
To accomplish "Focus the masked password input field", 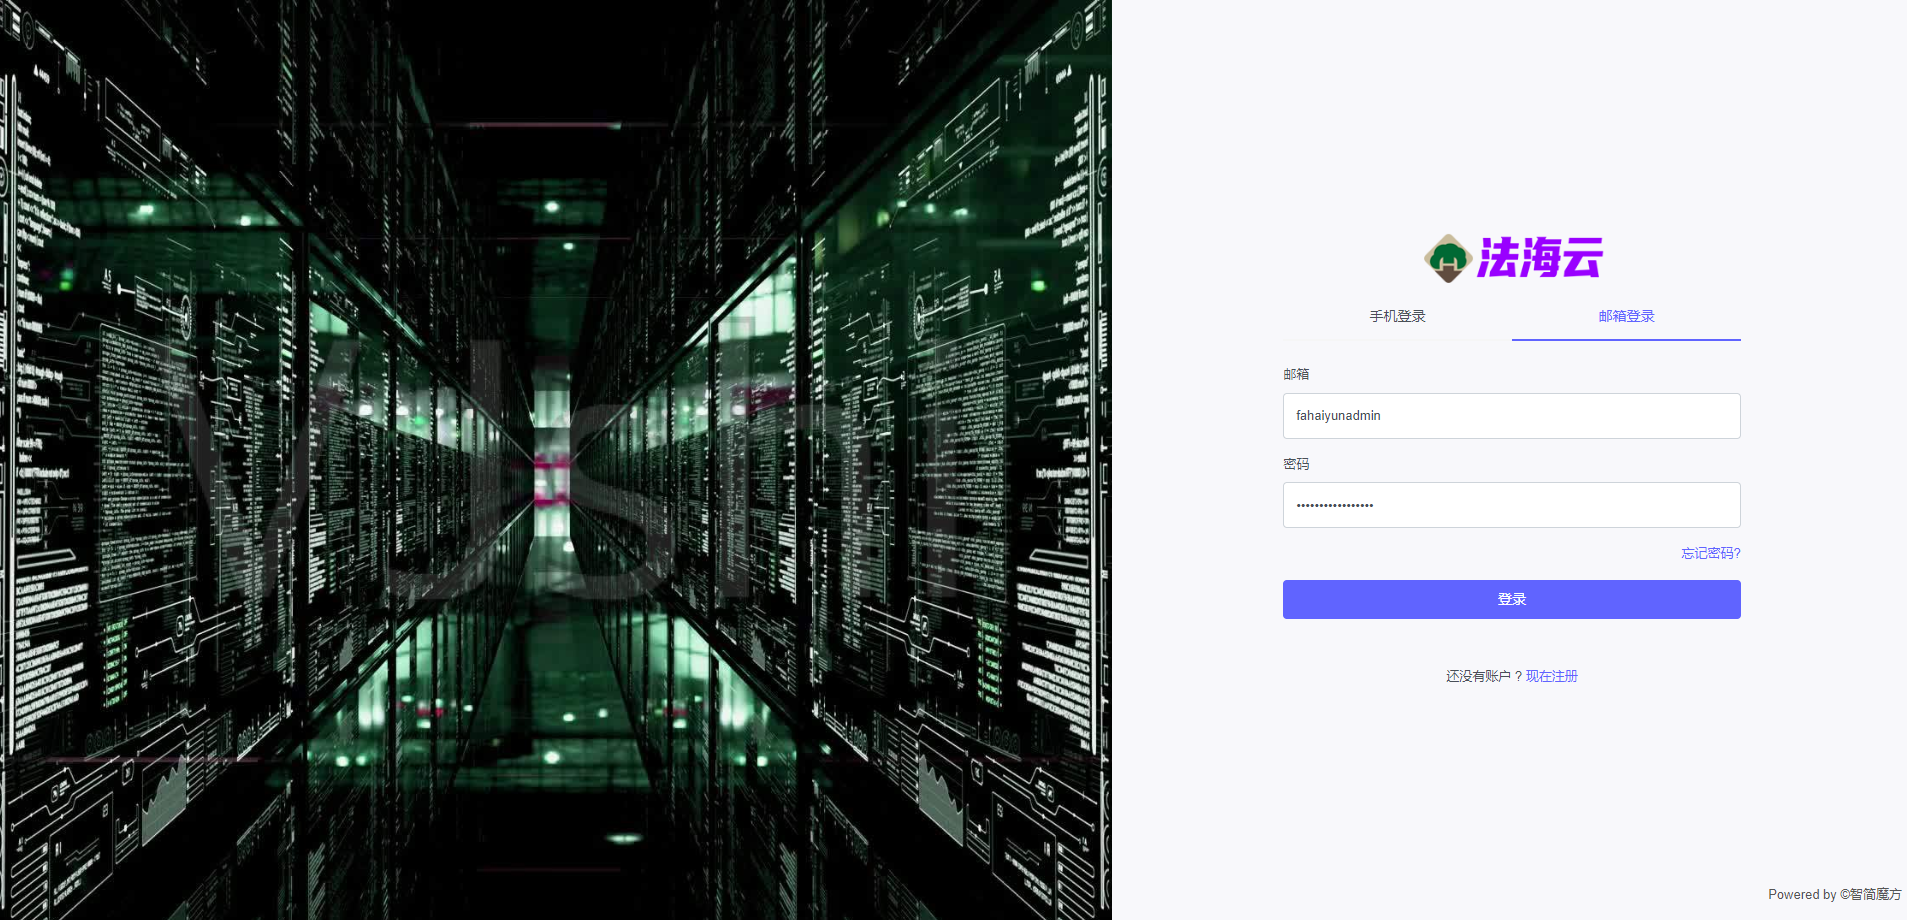I will [x=1511, y=505].
